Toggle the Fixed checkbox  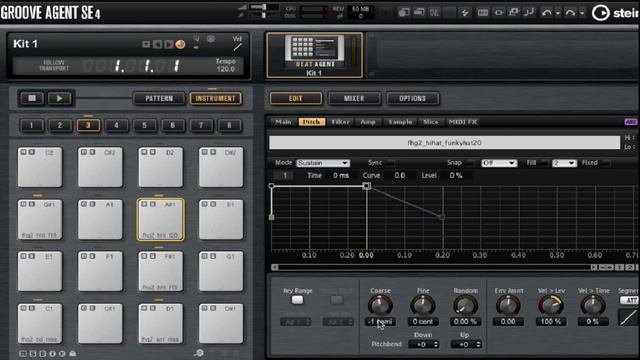pyautogui.click(x=606, y=163)
